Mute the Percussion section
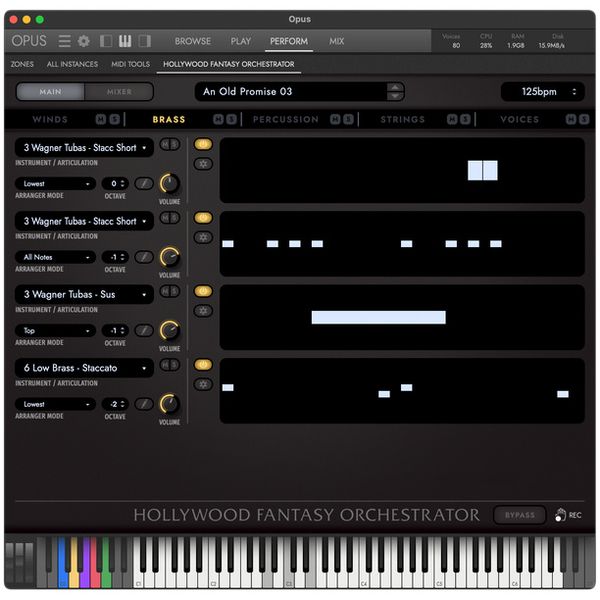 coord(335,119)
